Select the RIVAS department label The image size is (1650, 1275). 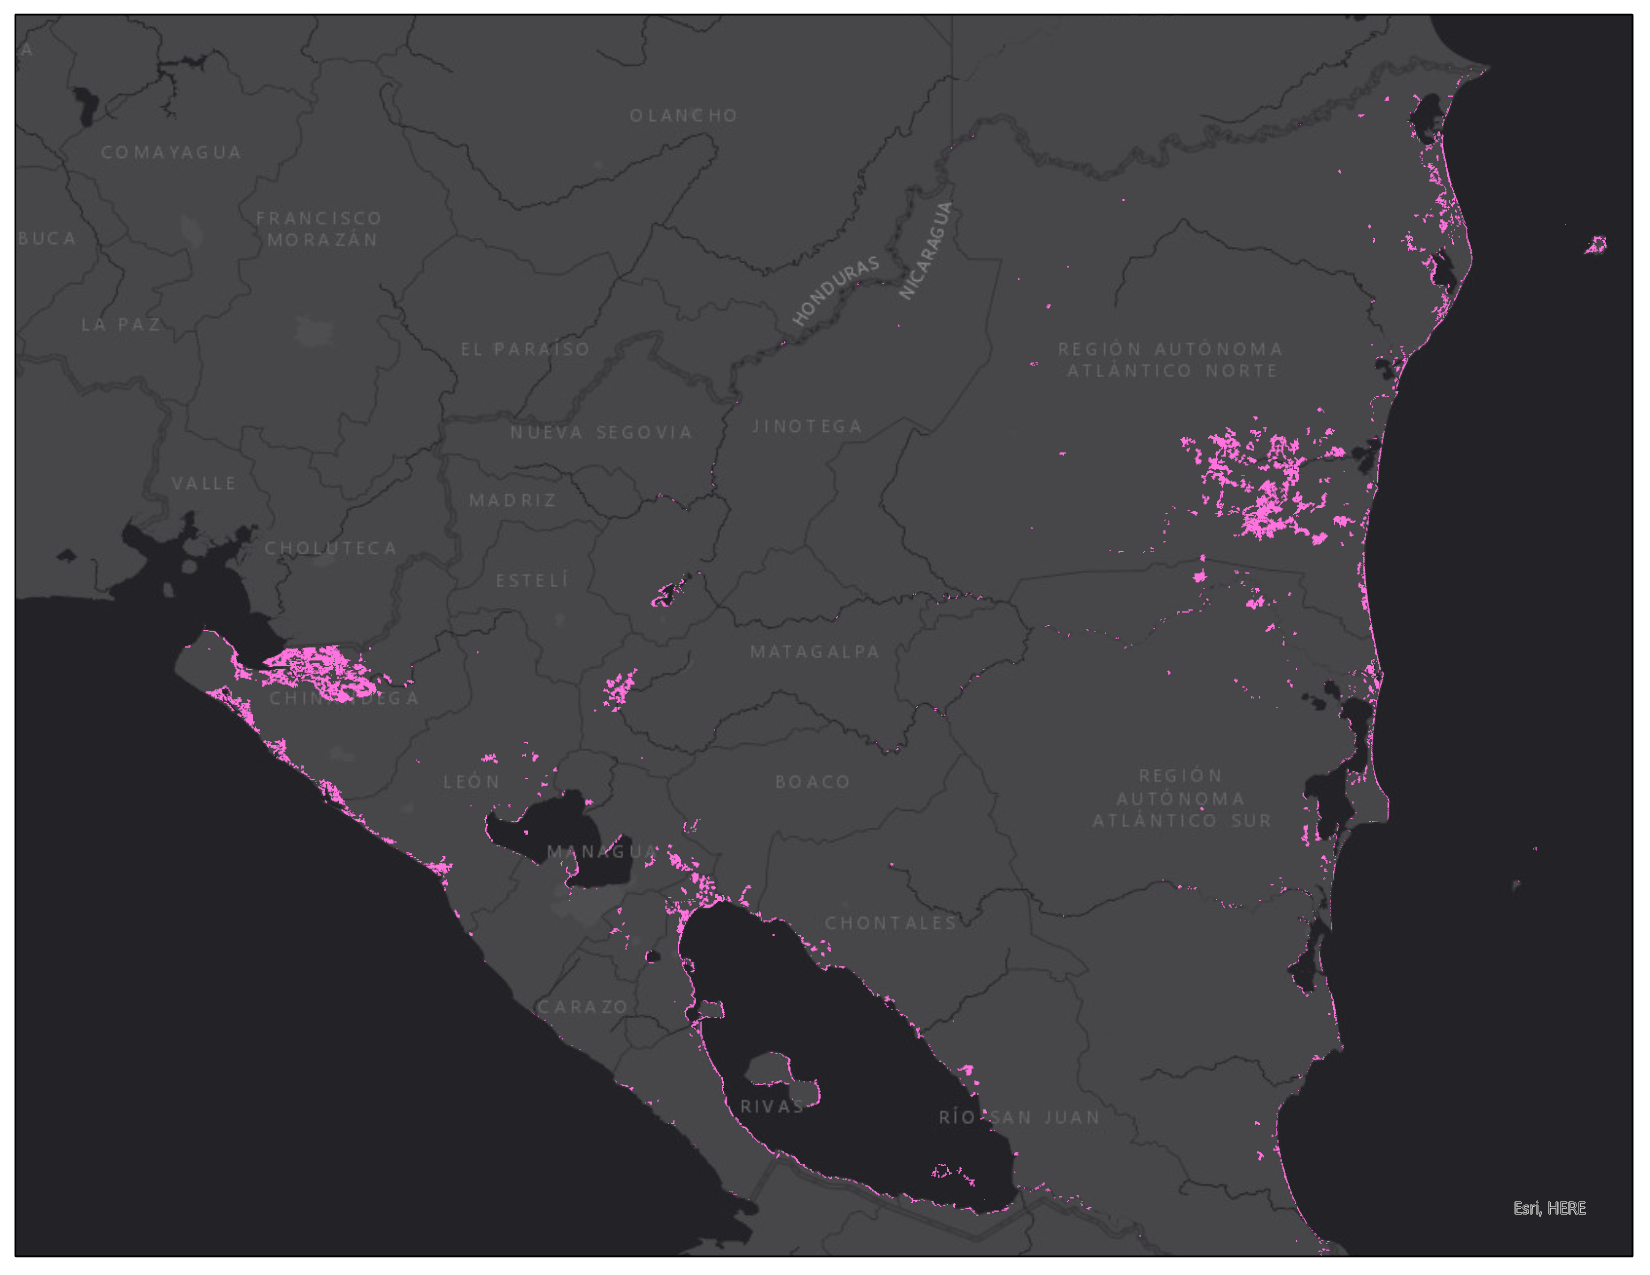[x=772, y=1106]
